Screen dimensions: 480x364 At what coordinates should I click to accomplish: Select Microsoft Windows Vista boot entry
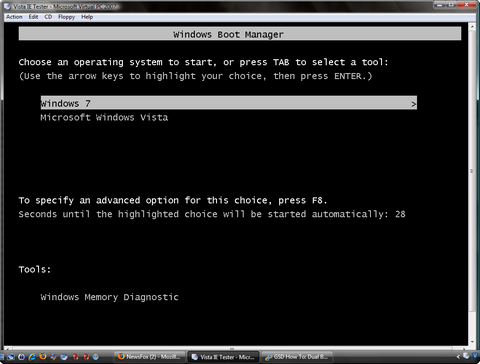(104, 117)
